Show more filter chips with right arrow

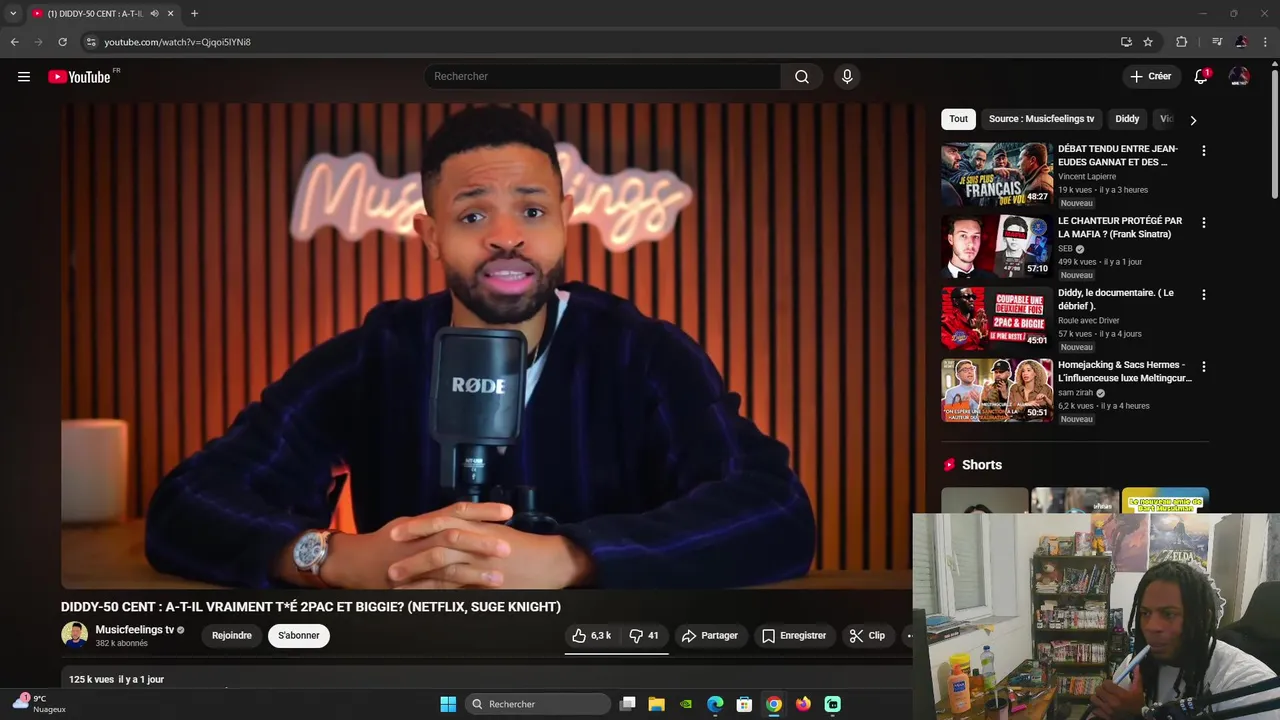click(1192, 120)
